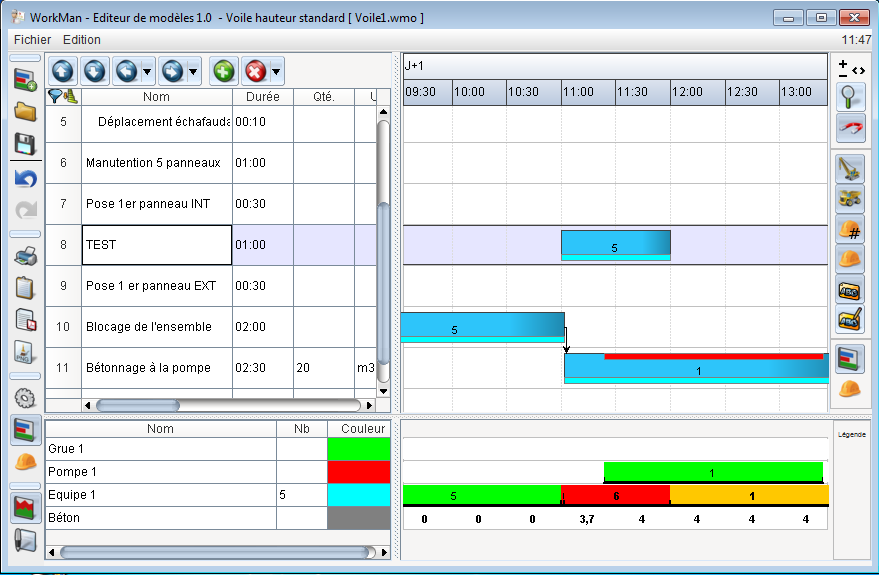Screen dimensions: 879x575
Task: Open dropdown beside the left arrow button
Action: pyautogui.click(x=147, y=71)
